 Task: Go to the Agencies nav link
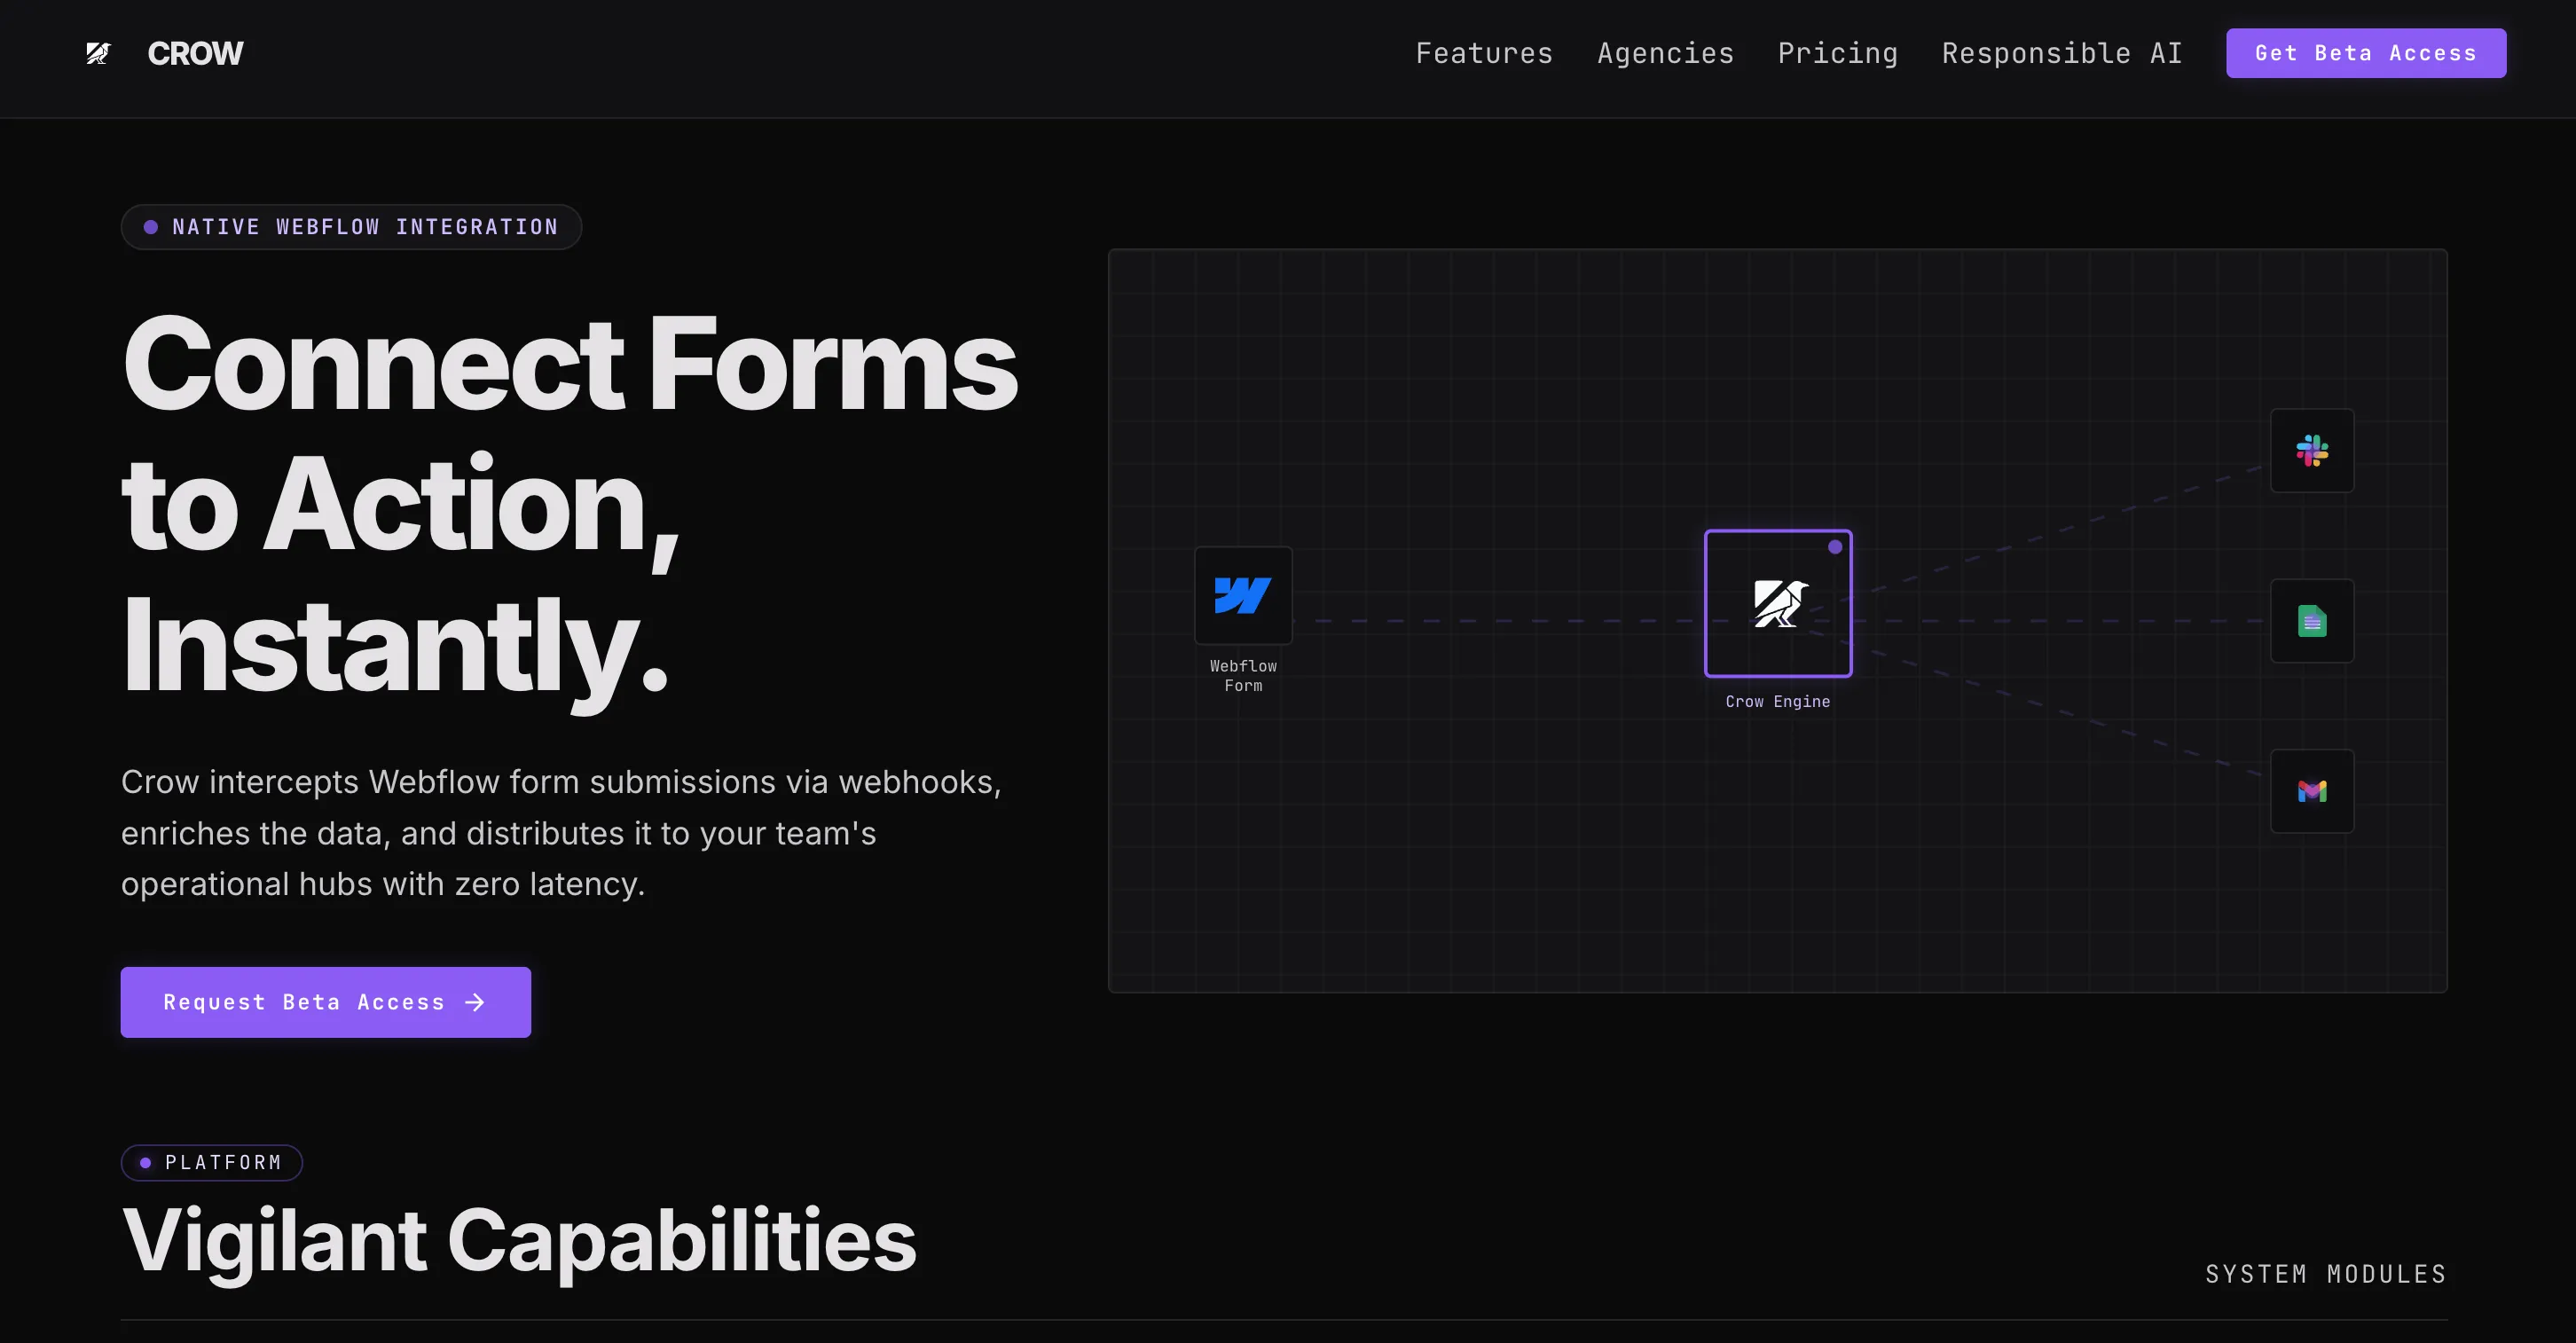coord(1665,53)
